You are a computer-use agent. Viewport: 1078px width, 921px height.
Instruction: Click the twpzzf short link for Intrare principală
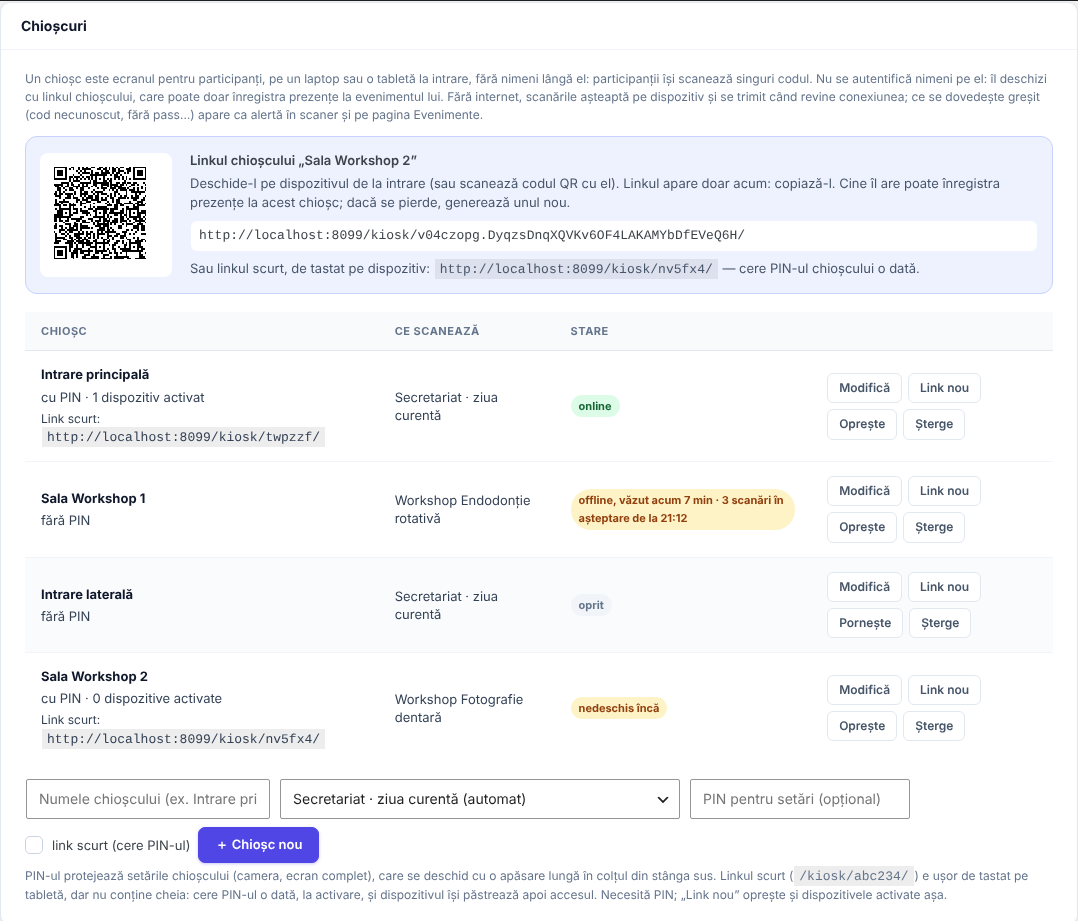tap(183, 437)
